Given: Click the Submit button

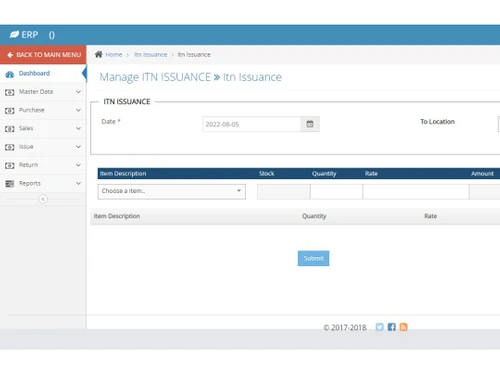Looking at the screenshot, I should pyautogui.click(x=313, y=258).
